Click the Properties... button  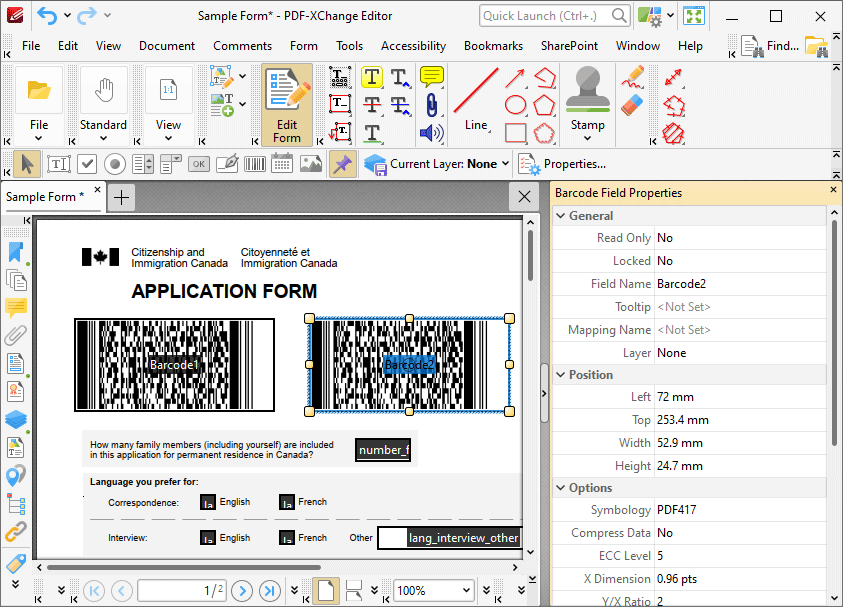[562, 164]
